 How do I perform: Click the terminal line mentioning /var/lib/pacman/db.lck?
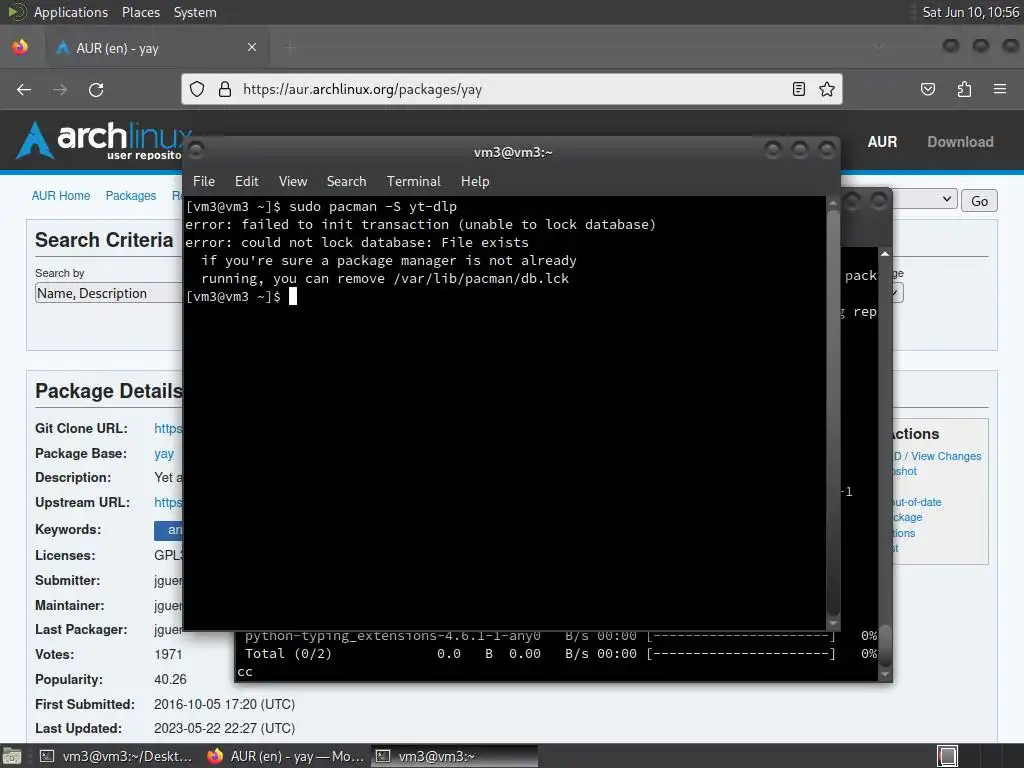[x=385, y=279]
